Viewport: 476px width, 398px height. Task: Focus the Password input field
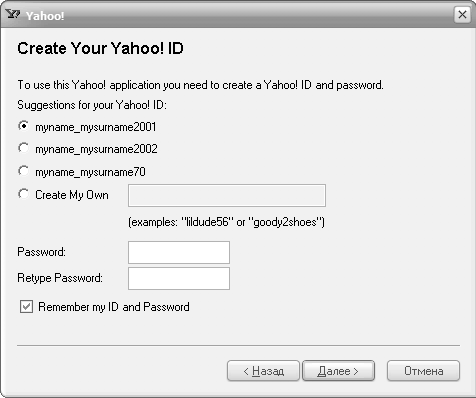click(x=179, y=252)
